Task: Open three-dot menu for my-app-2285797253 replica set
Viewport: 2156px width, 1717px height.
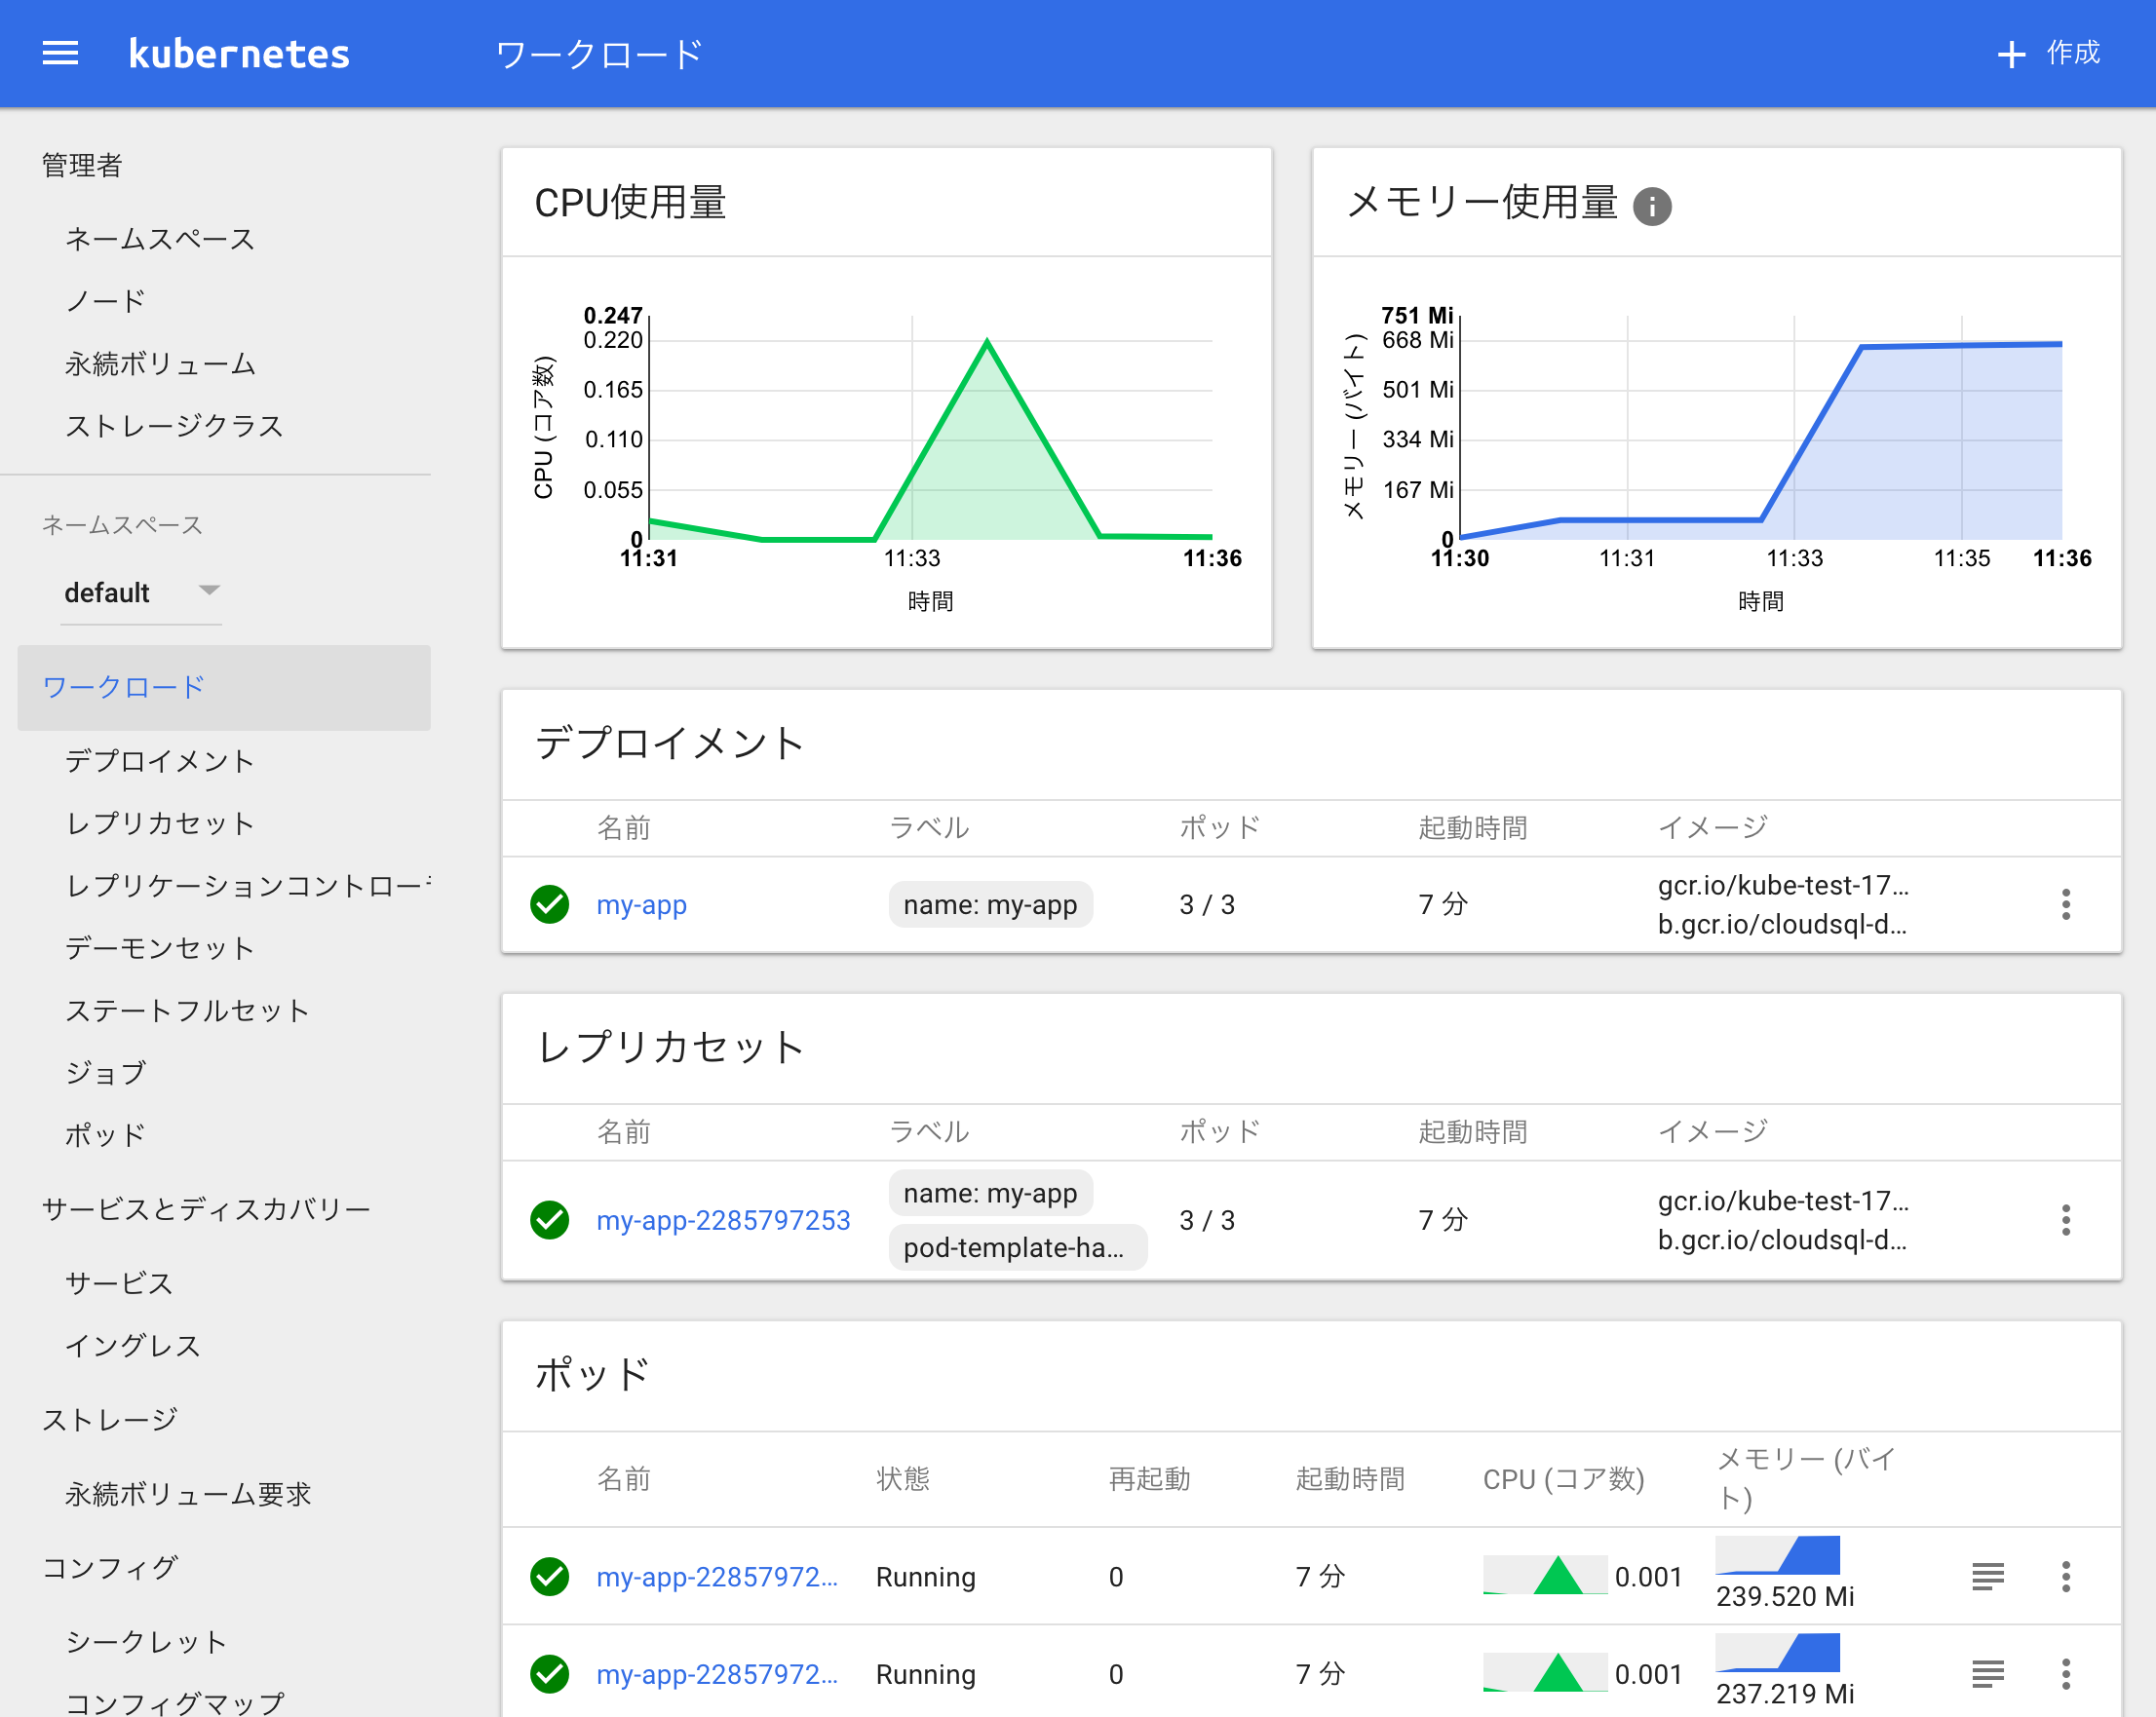Action: point(2065,1220)
